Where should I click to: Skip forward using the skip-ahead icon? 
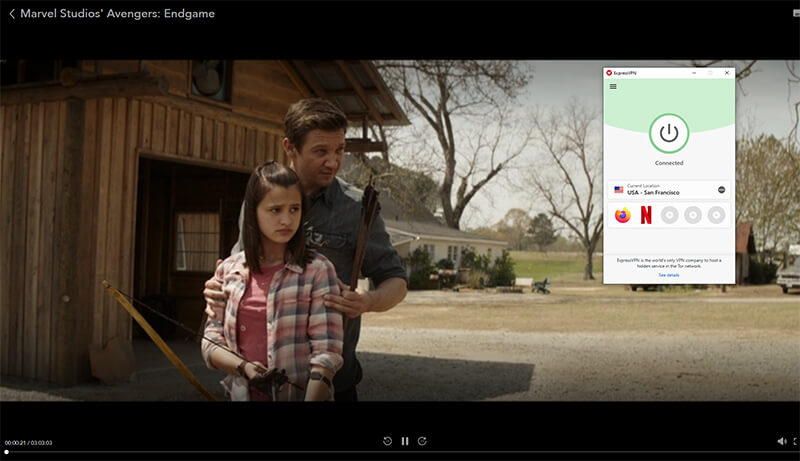tap(422, 441)
